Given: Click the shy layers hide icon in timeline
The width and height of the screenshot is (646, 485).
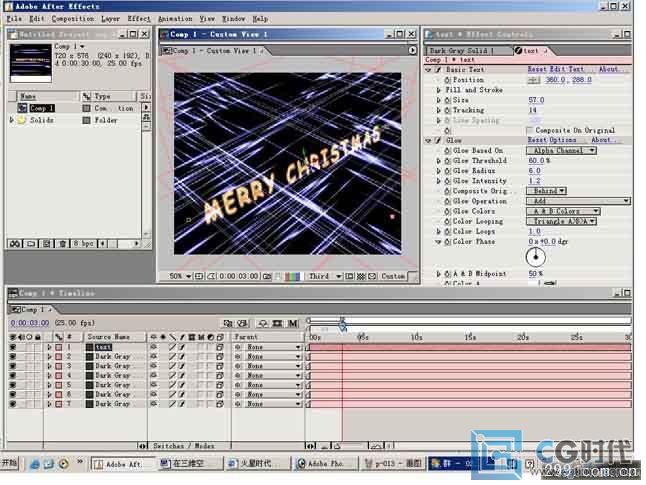Looking at the screenshot, I should 262,323.
